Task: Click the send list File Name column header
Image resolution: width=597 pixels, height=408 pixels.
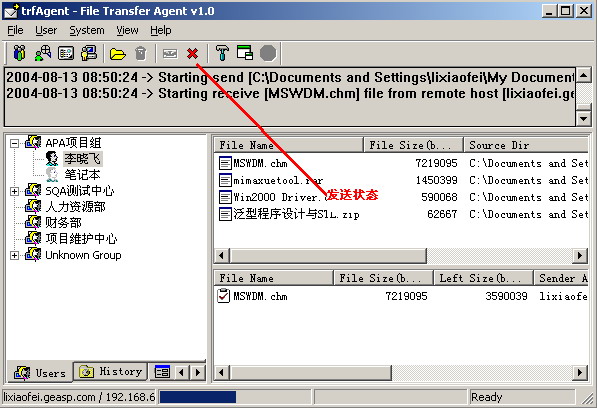Action: click(289, 145)
